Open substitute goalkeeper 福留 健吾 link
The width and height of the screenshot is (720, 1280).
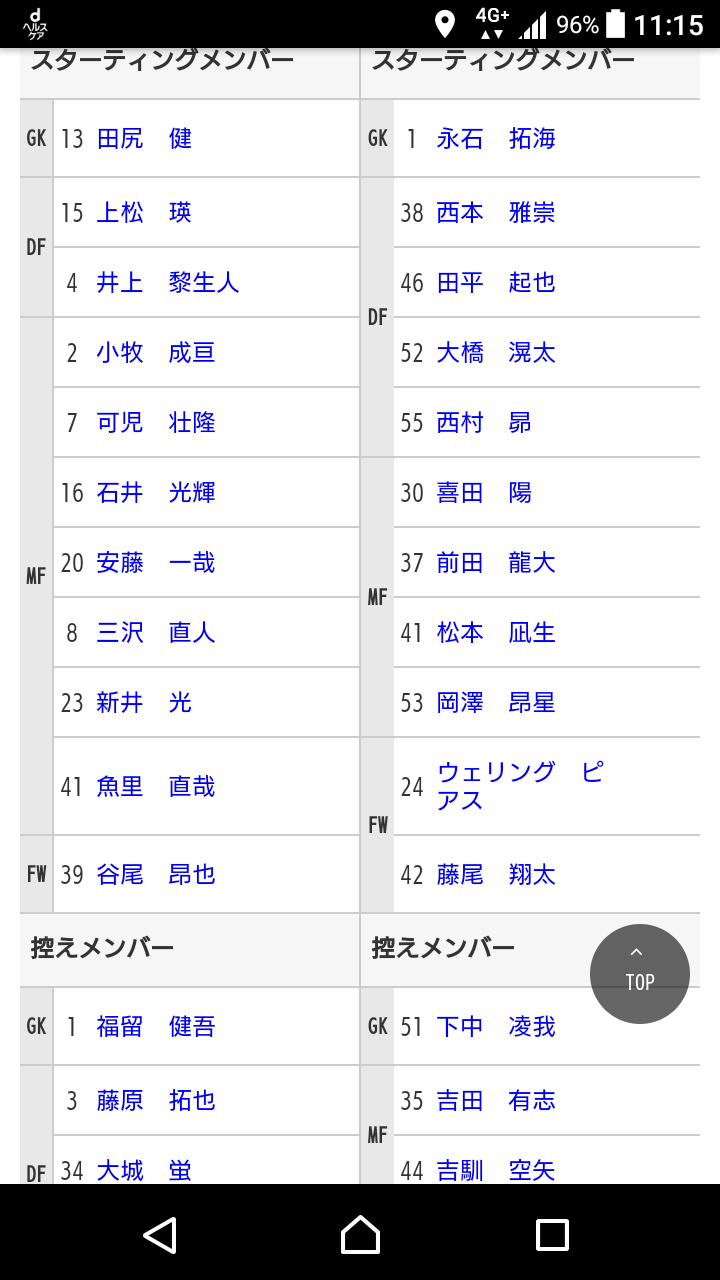point(155,1027)
